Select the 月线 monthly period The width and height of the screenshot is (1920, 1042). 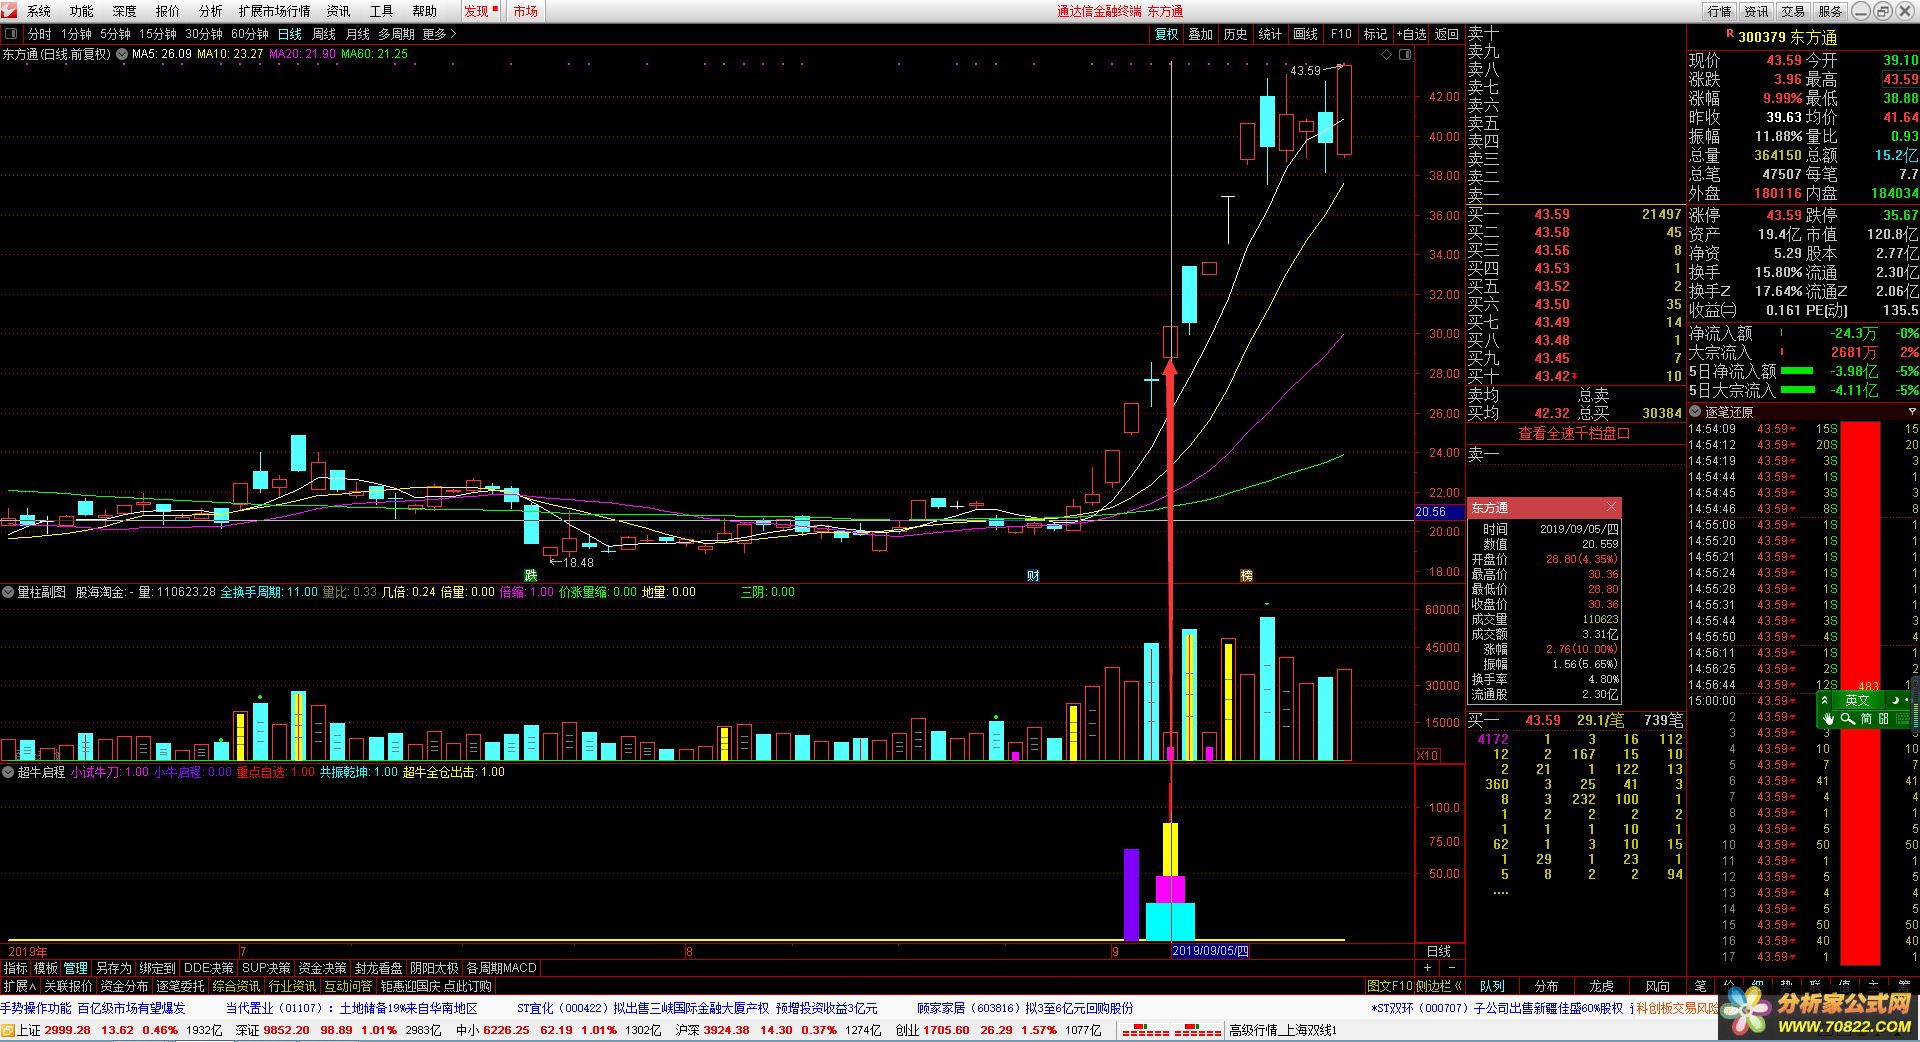point(358,34)
